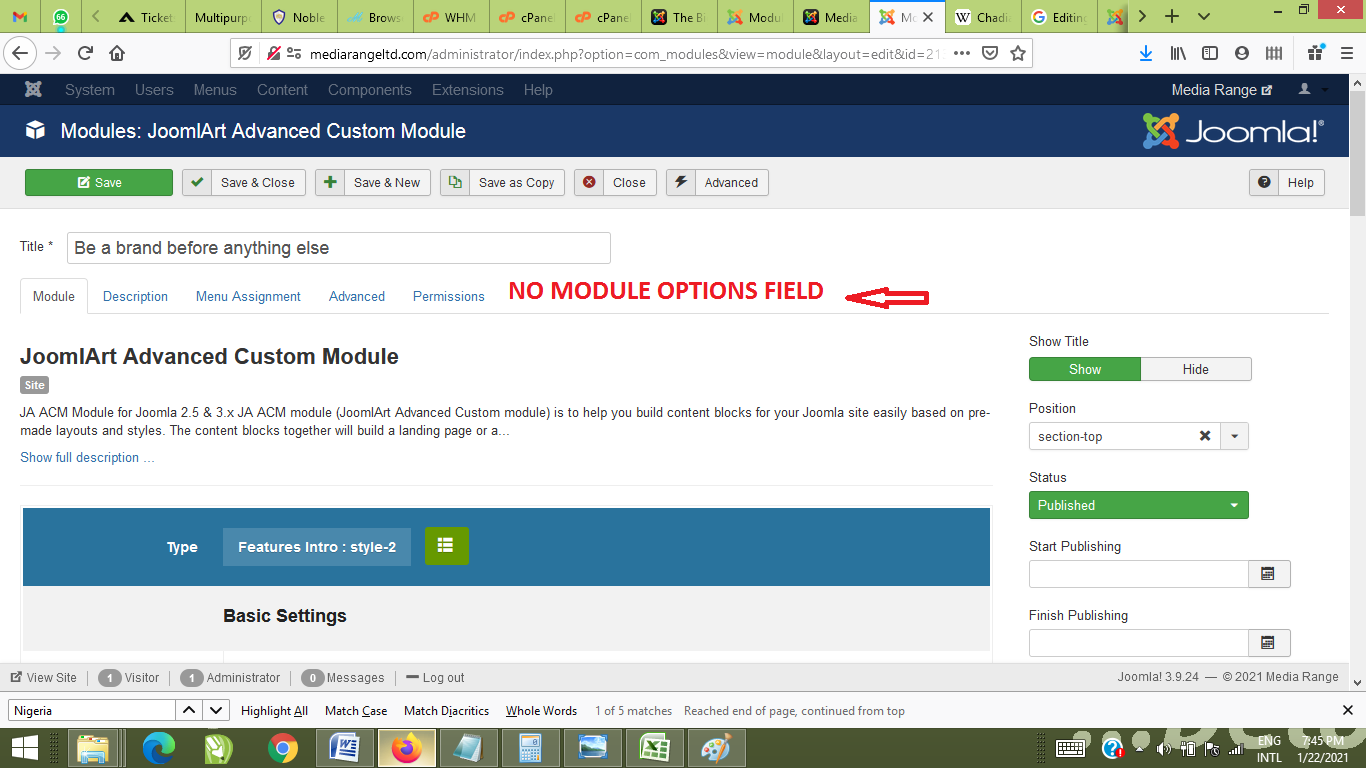The width and height of the screenshot is (1366, 768).
Task: Open the Position dropdown arrow
Action: pyautogui.click(x=1234, y=436)
